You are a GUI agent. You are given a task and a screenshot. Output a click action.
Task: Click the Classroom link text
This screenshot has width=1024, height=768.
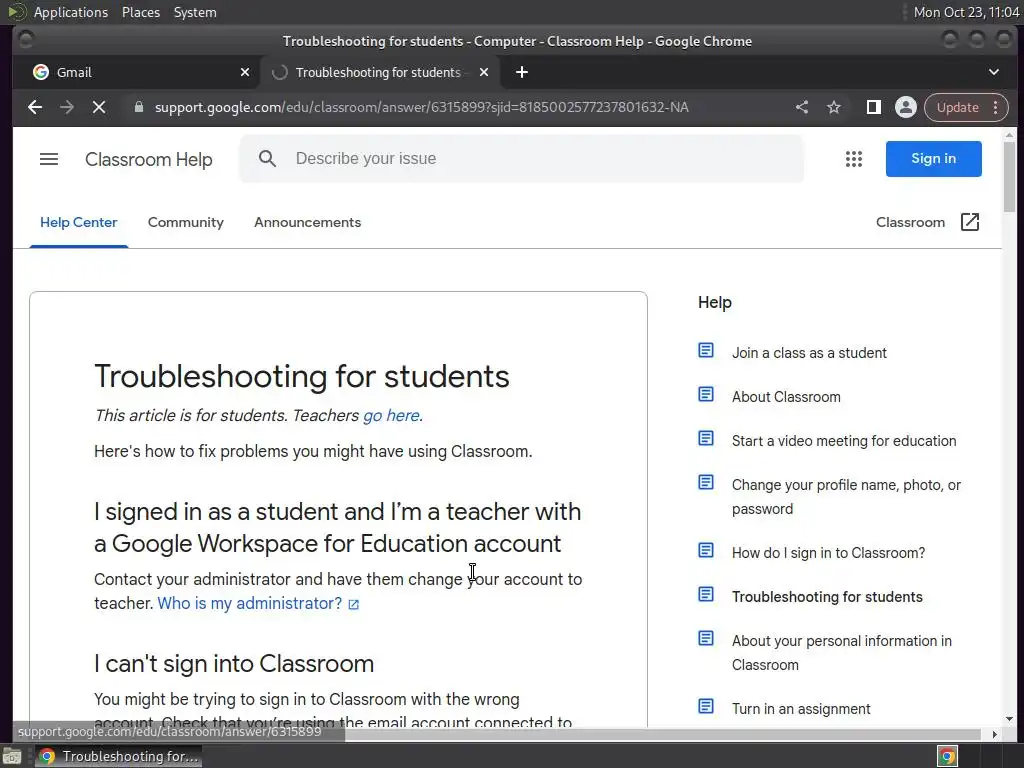910,222
